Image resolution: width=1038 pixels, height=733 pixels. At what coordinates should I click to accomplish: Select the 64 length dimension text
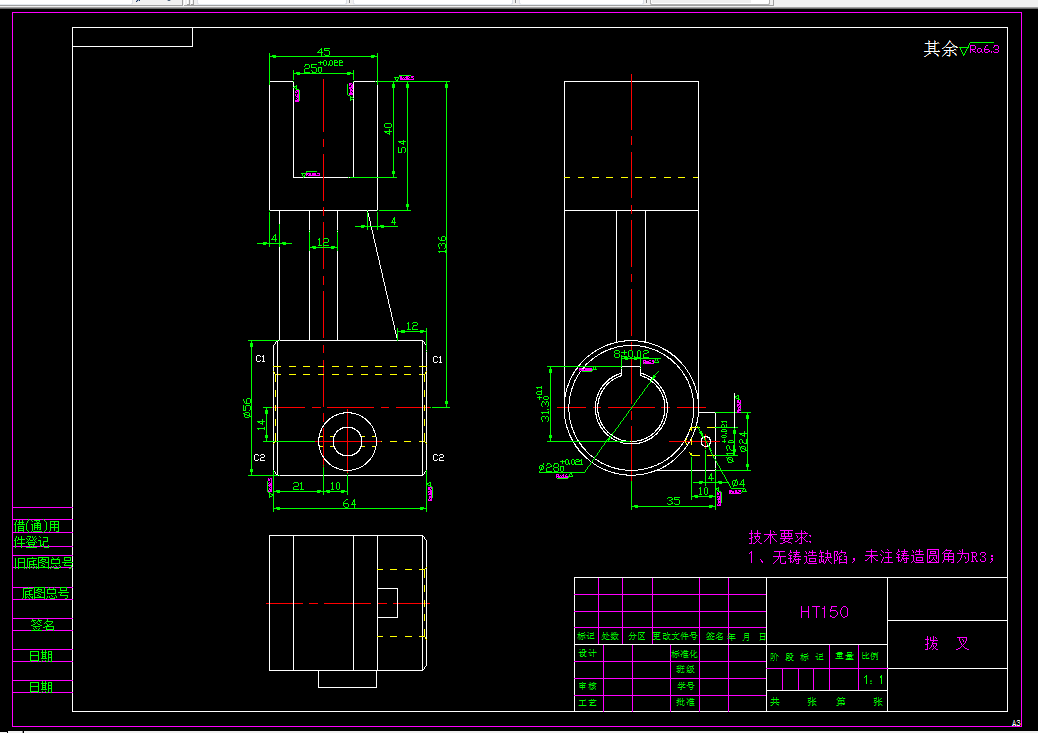[349, 503]
